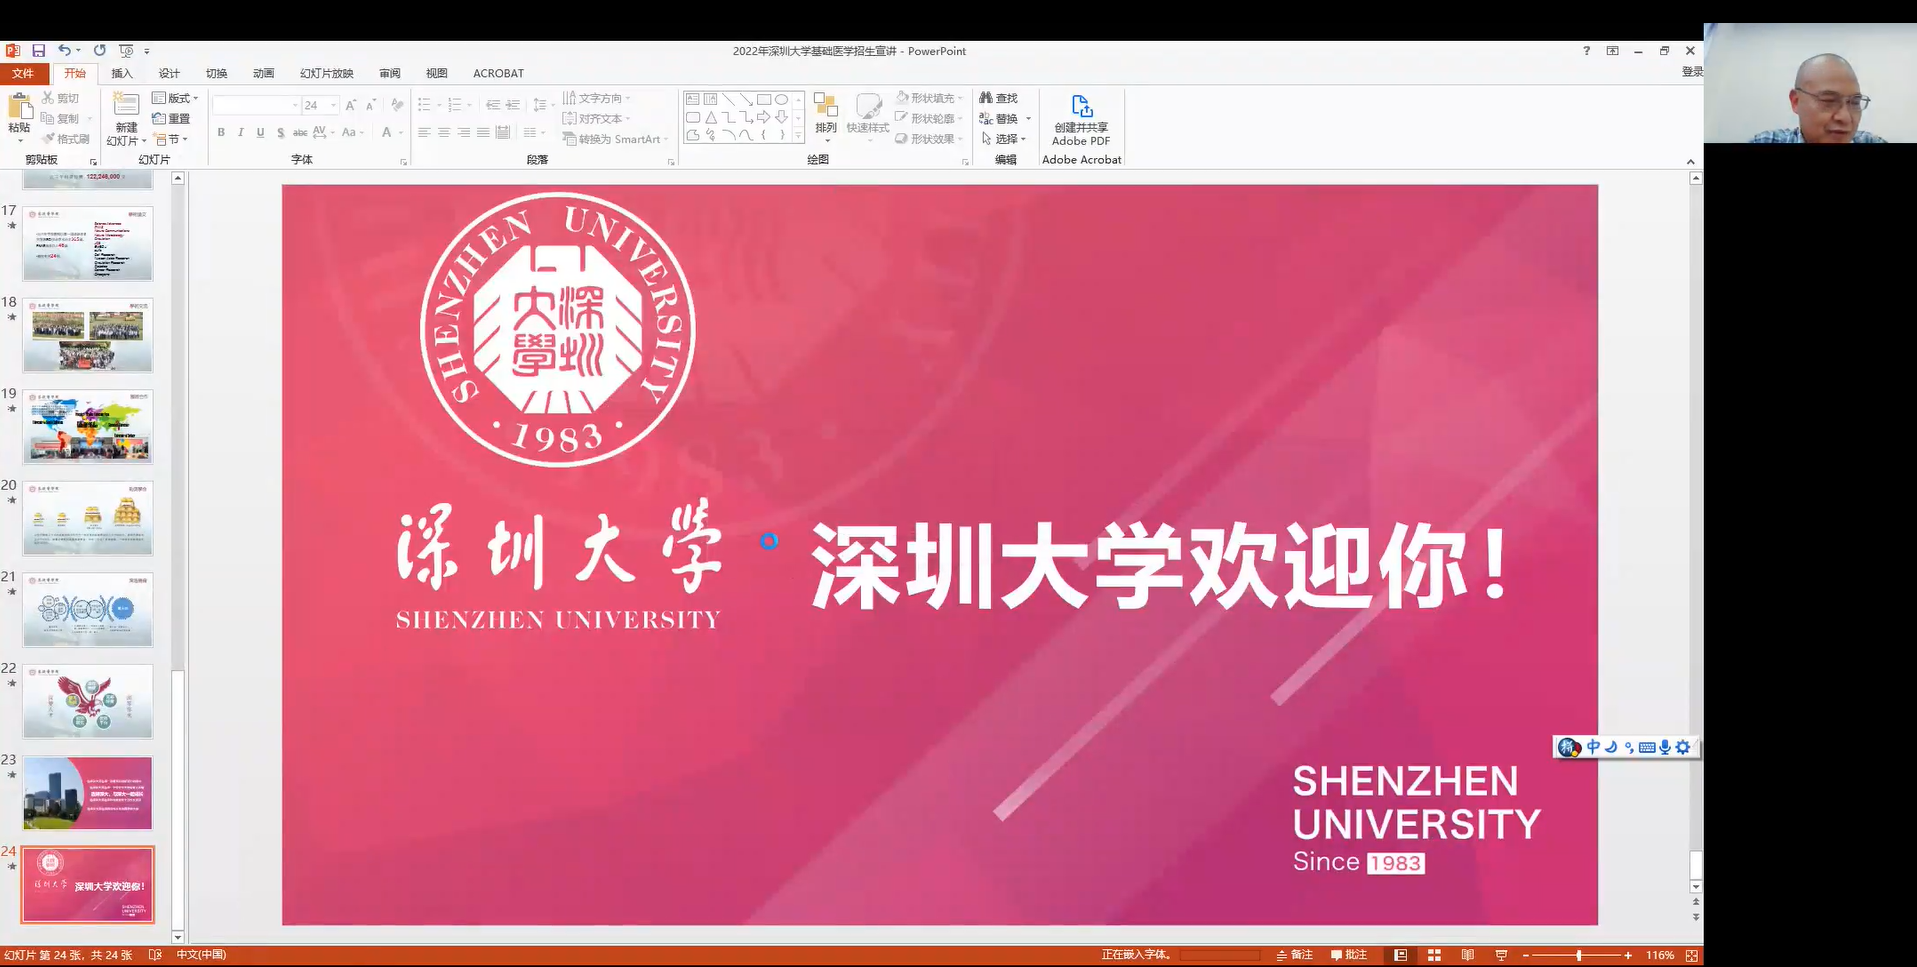The height and width of the screenshot is (967, 1917).
Task: Start slideshow from status bar icon
Action: point(1501,955)
